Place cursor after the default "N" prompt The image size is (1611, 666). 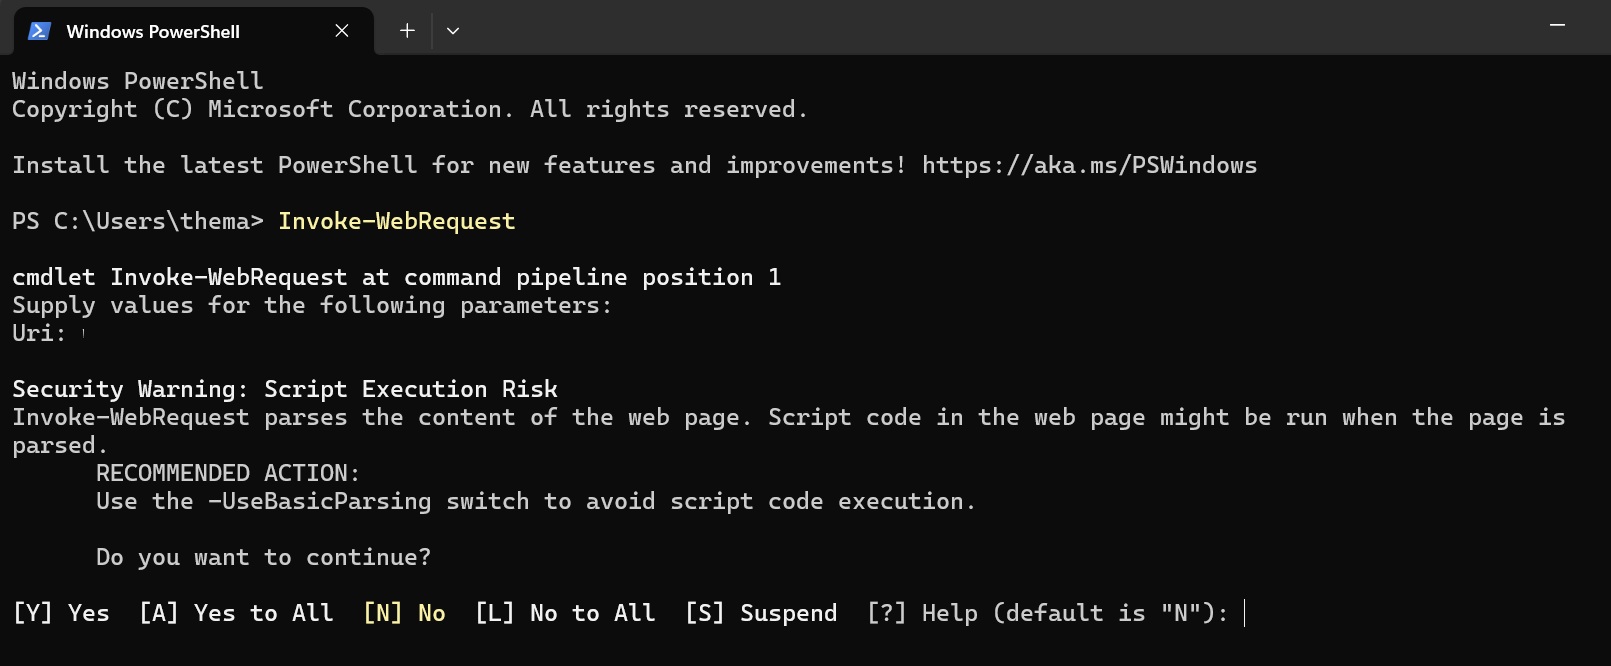(1245, 613)
